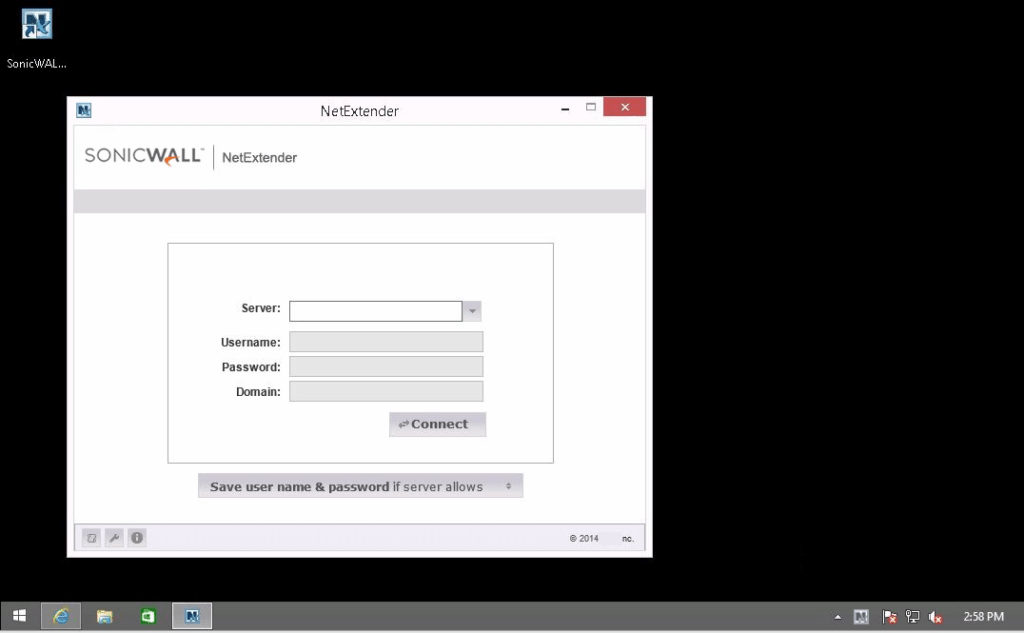Minimize the NetExtender window
Viewport: 1024px width, 633px height.
[565, 108]
